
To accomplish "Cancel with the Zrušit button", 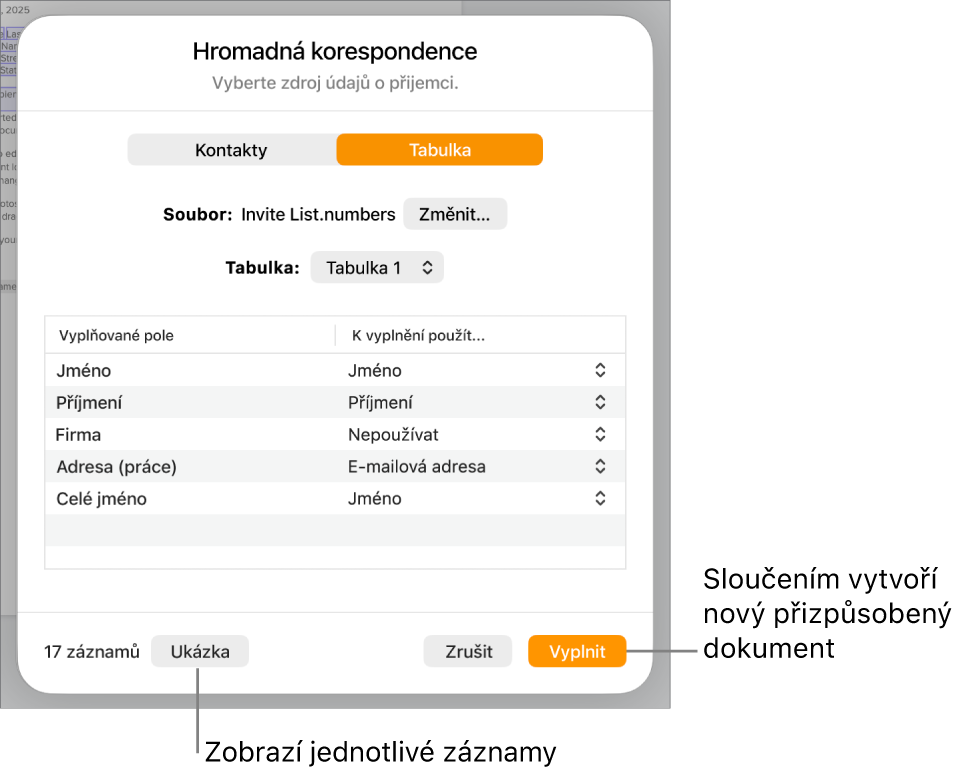I will (468, 651).
